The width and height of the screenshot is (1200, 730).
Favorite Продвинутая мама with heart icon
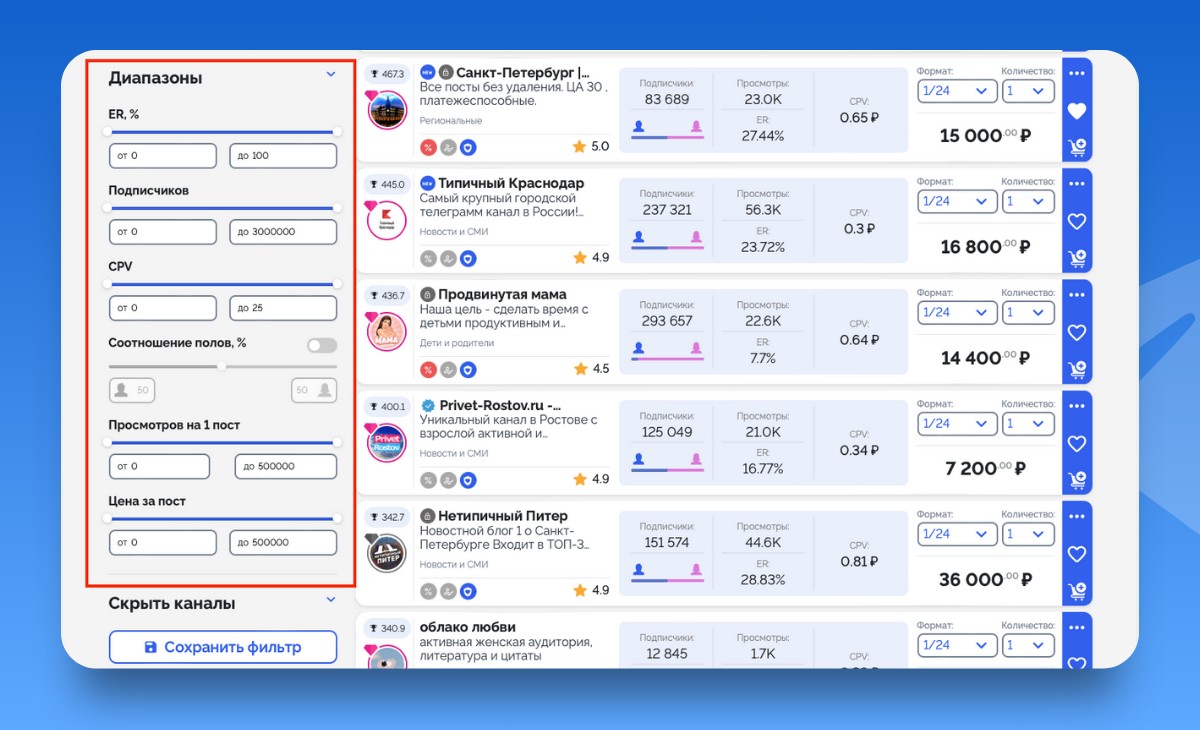pos(1076,333)
